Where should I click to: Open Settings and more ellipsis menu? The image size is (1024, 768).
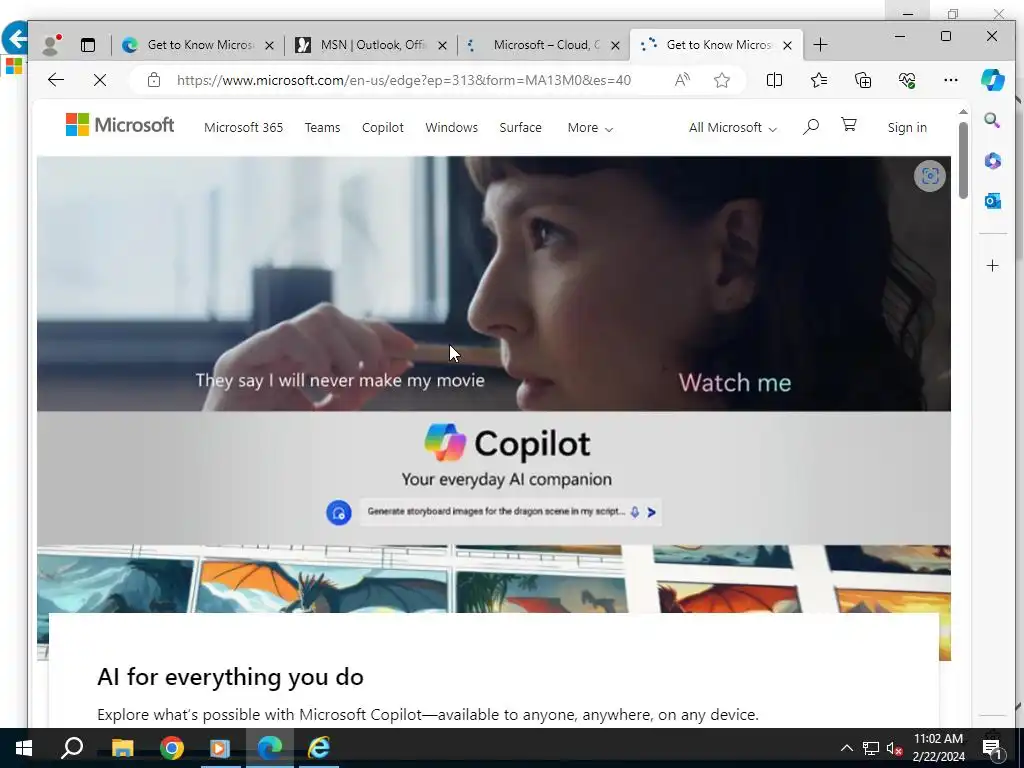pyautogui.click(x=951, y=80)
